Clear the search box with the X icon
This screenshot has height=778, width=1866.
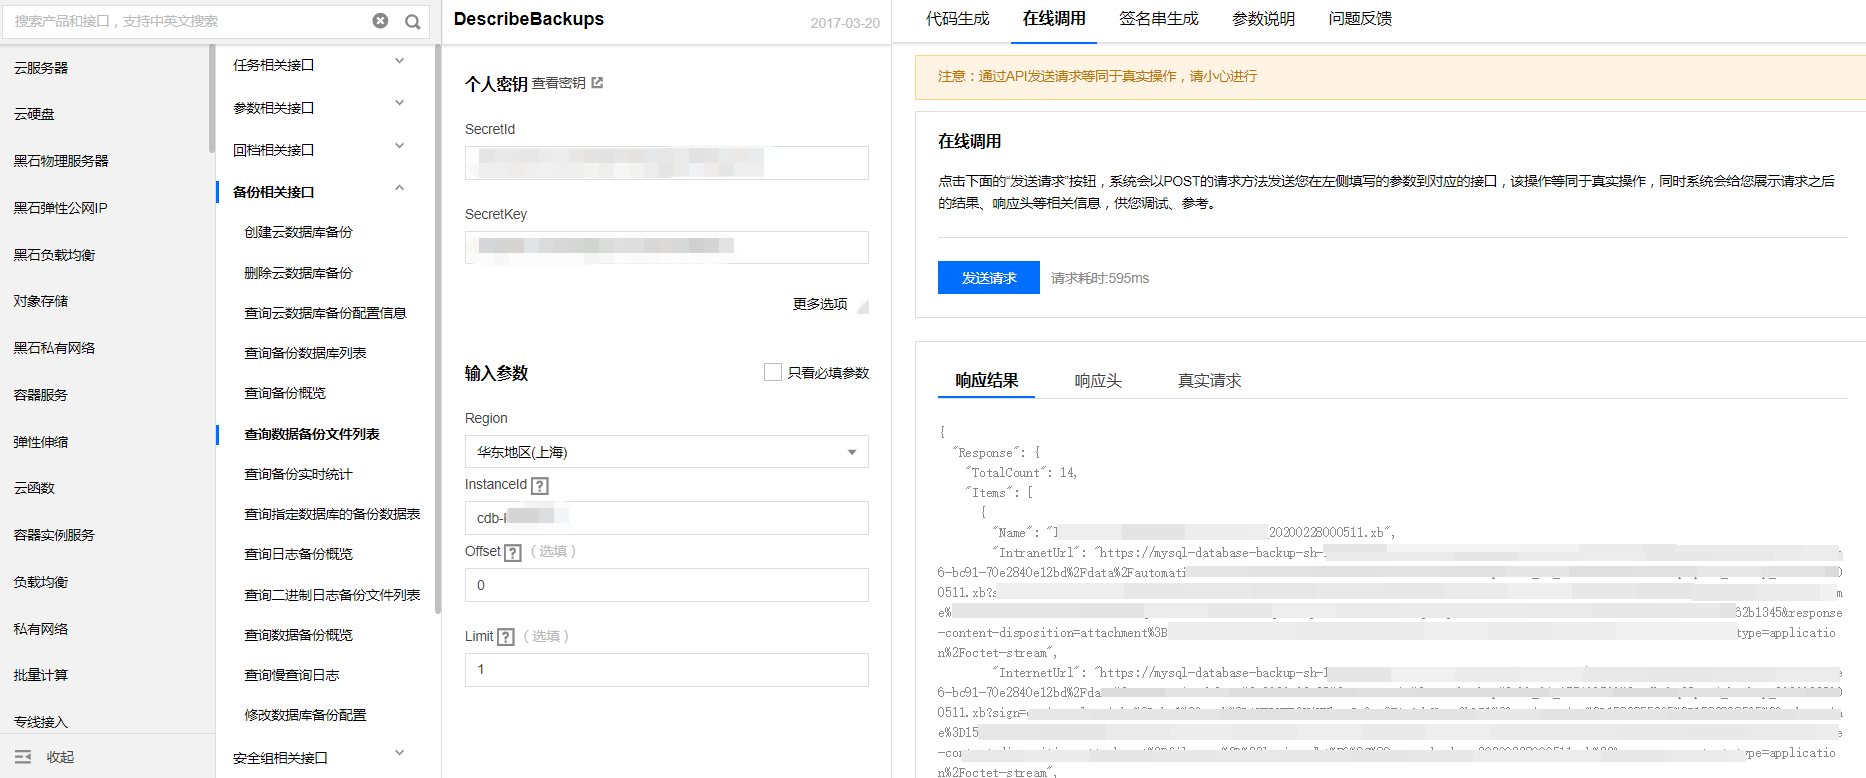pyautogui.click(x=380, y=21)
